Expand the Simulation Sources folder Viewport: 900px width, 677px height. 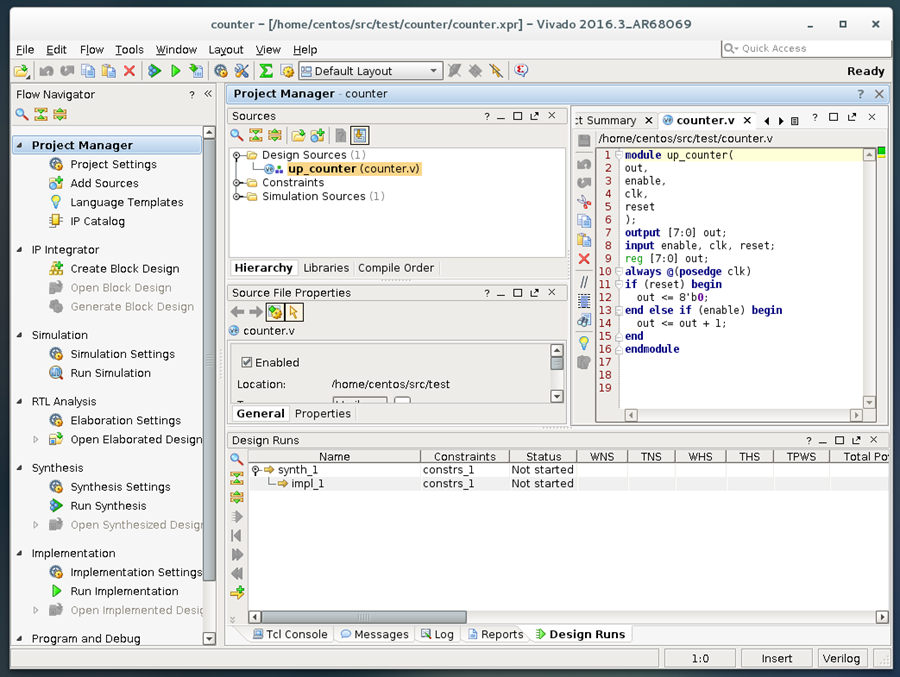(x=238, y=197)
